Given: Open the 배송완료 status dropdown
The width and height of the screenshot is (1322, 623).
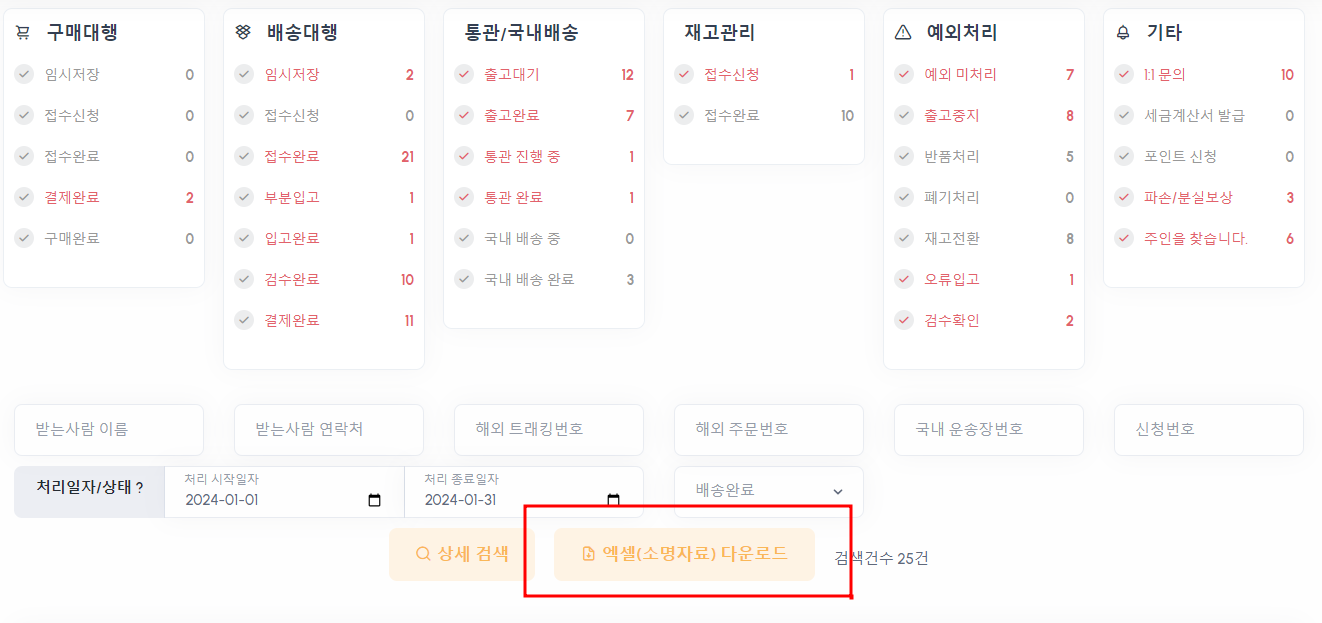Looking at the screenshot, I should click(x=768, y=490).
